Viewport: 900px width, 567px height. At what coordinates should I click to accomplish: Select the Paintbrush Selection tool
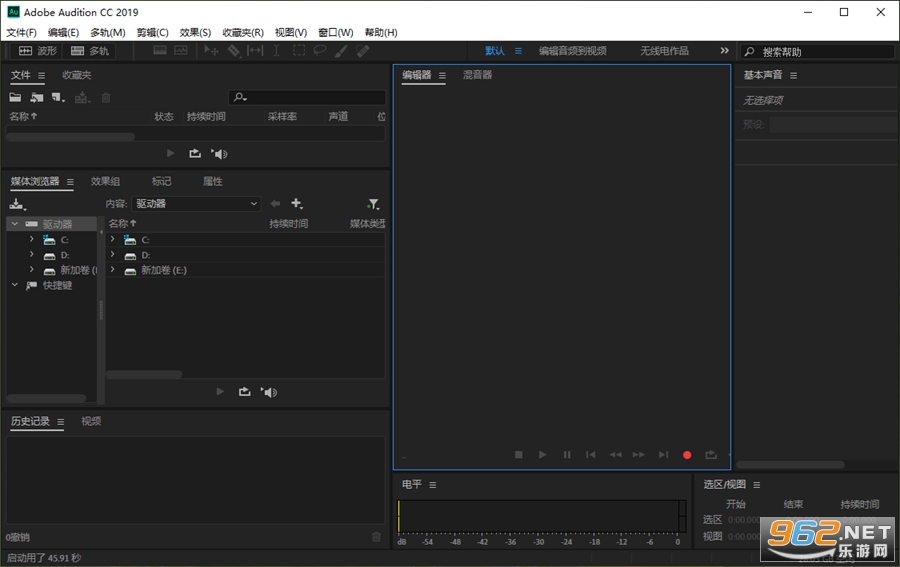[340, 51]
